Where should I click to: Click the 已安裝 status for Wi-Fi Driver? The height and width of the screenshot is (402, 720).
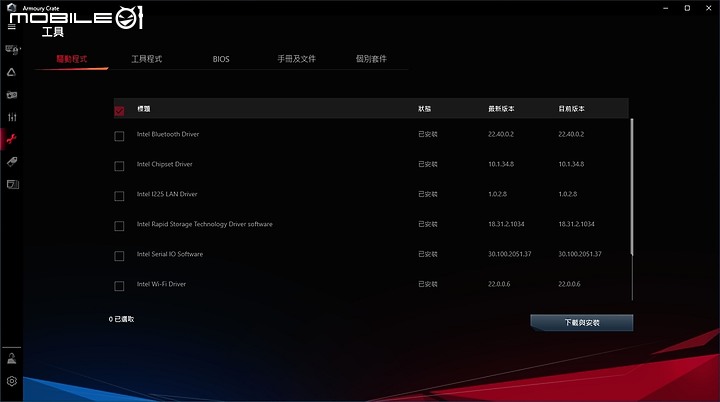coord(428,284)
